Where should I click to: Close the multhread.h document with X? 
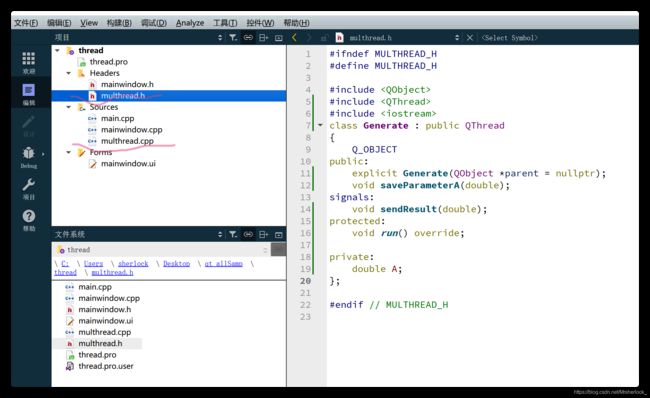[x=470, y=38]
